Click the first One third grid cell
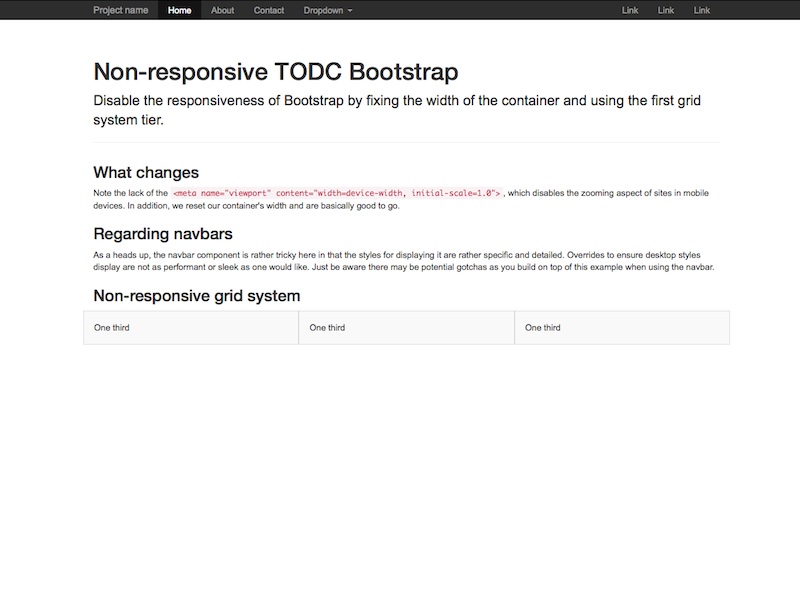This screenshot has height=600, width=800. 191,327
